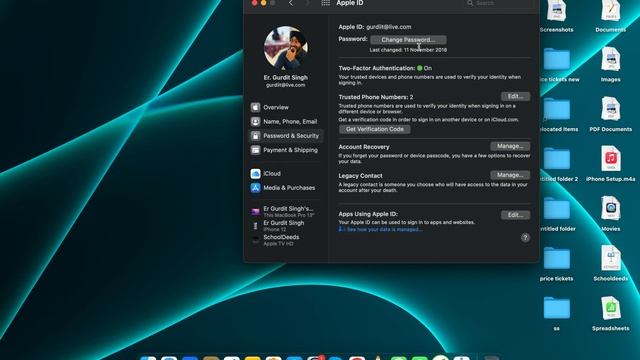Screen dimensions: 640x360
Task: Click the App Store icon beside Media & Purchases
Action: 256,188
